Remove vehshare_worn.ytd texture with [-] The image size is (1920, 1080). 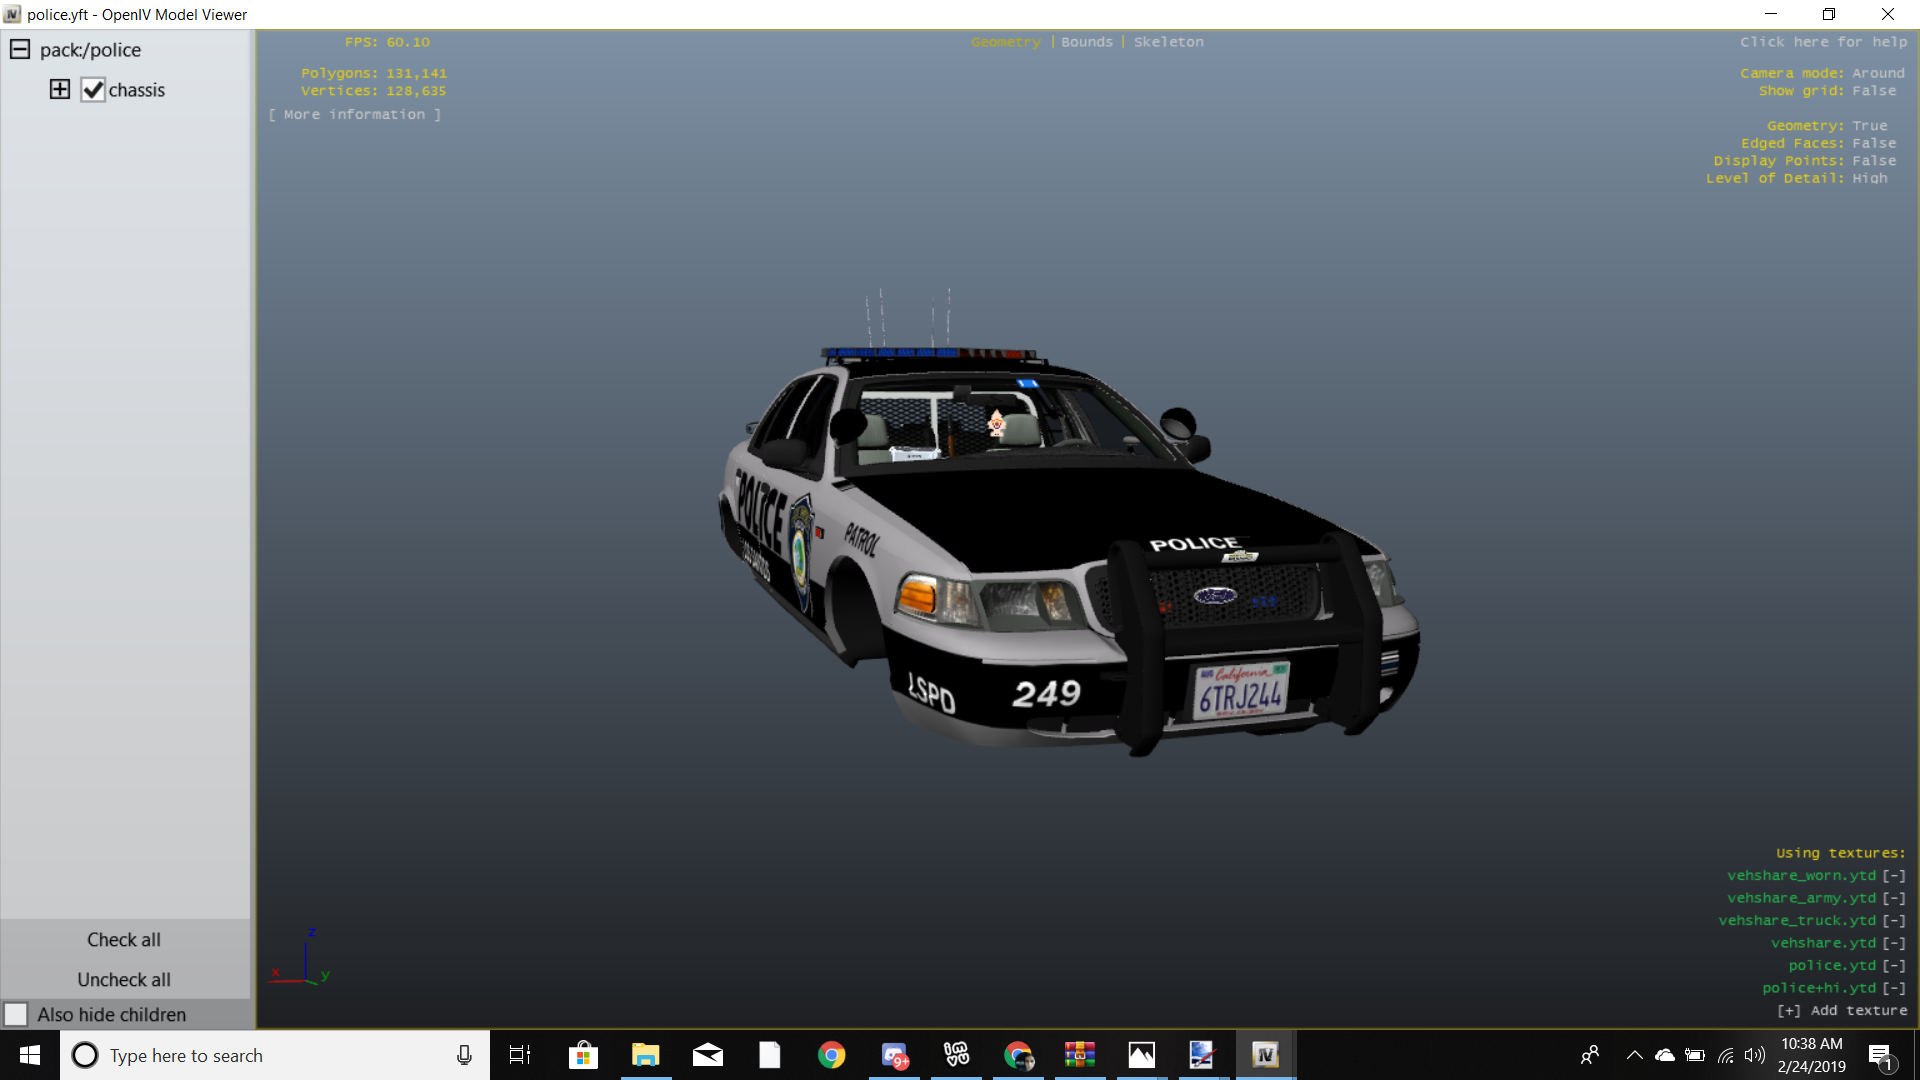pos(1894,876)
